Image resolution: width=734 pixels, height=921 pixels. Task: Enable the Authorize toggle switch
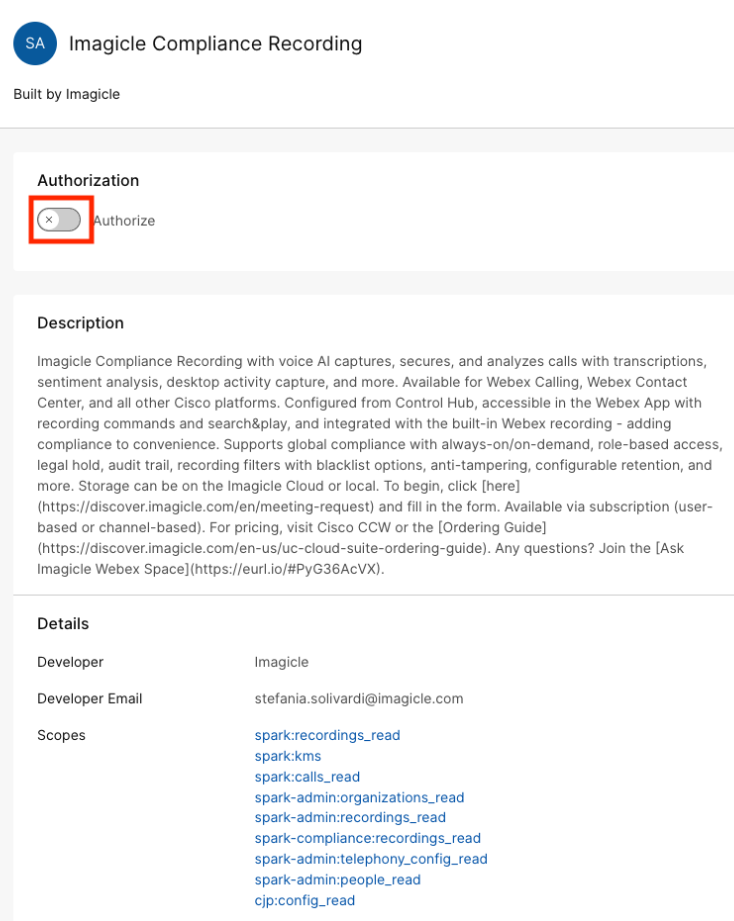point(59,220)
